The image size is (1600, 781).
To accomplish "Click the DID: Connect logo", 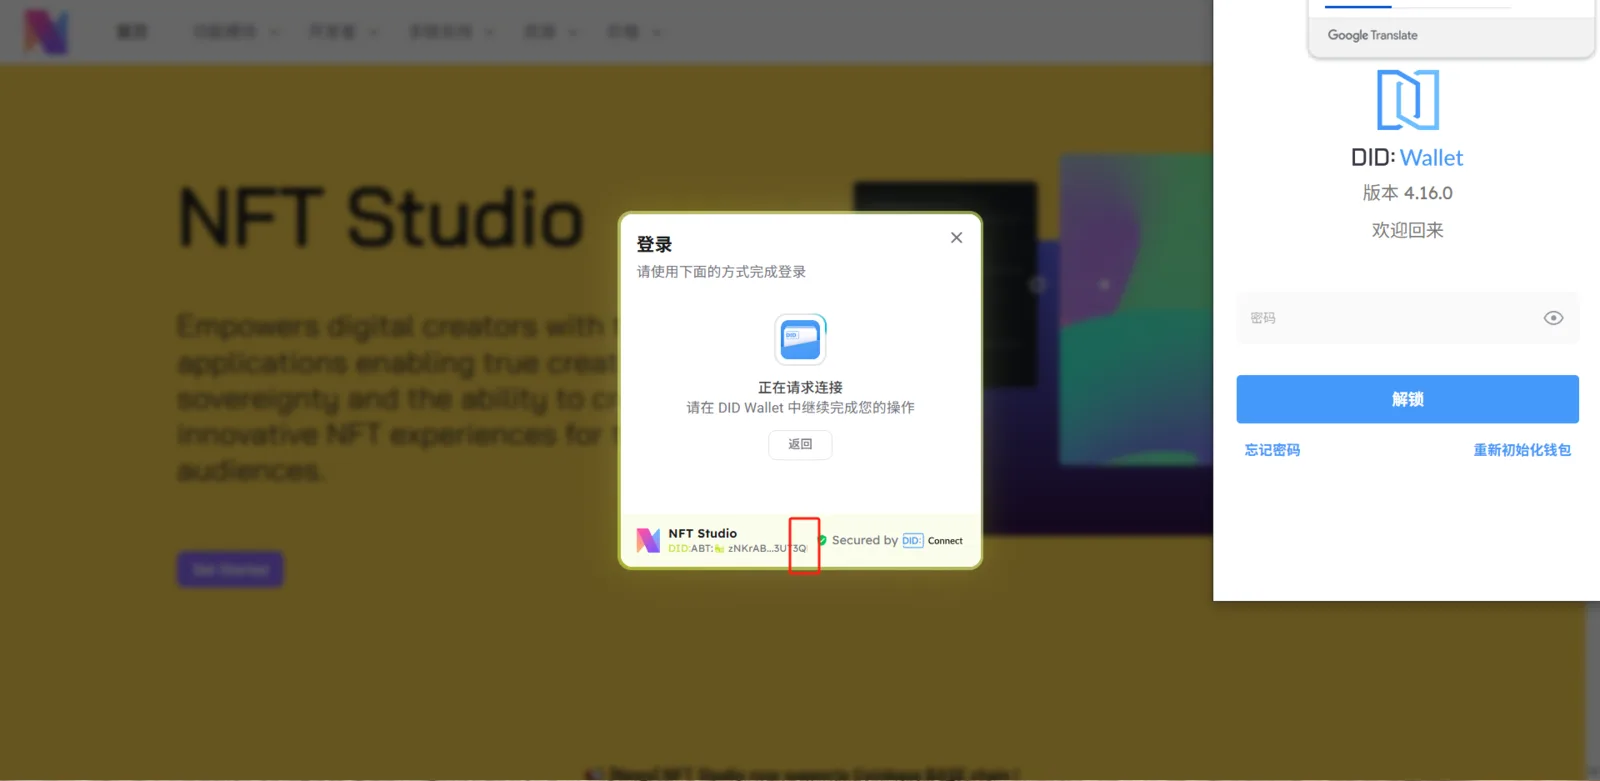I will coord(932,541).
